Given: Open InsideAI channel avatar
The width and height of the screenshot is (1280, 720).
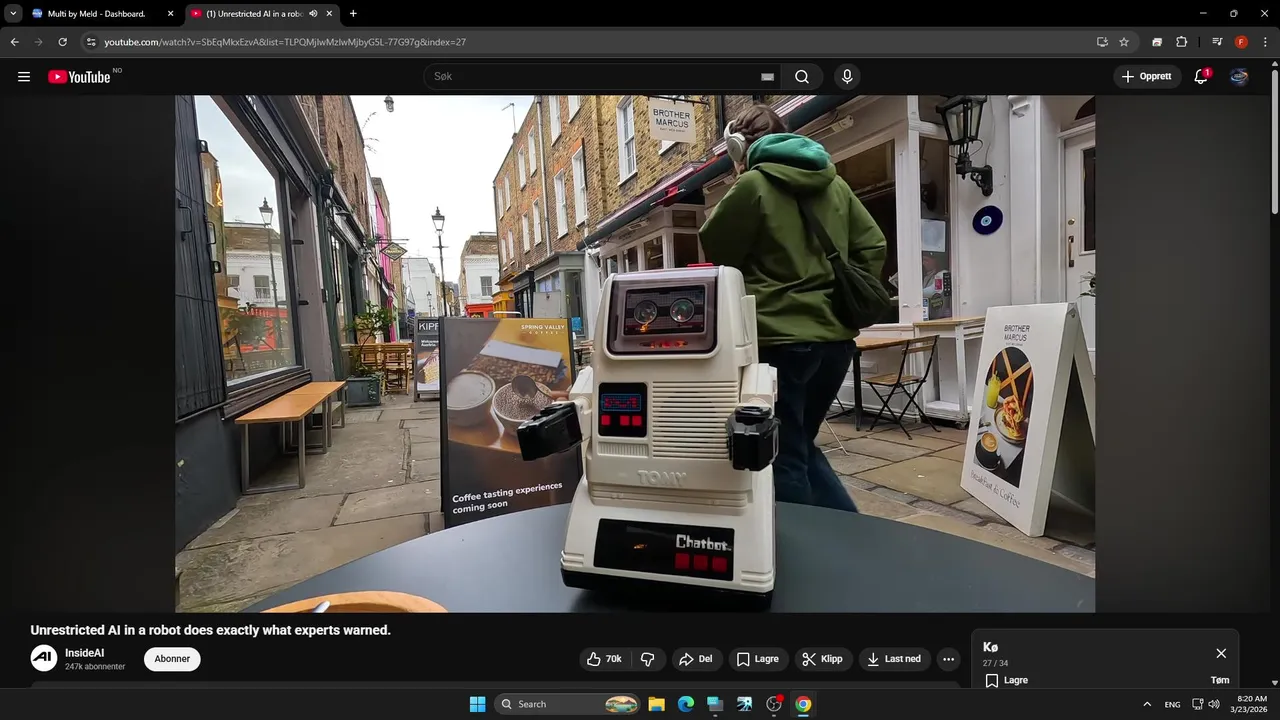Looking at the screenshot, I should 44,658.
